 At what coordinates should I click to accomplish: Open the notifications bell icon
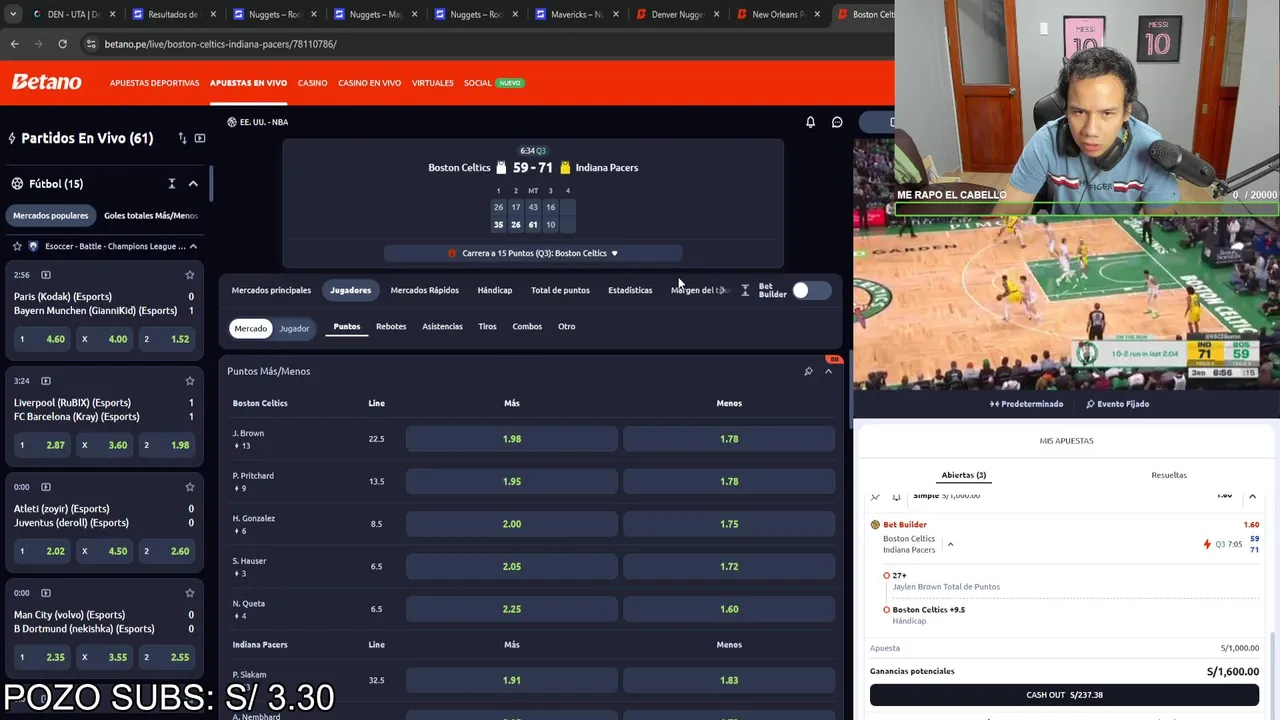click(810, 122)
